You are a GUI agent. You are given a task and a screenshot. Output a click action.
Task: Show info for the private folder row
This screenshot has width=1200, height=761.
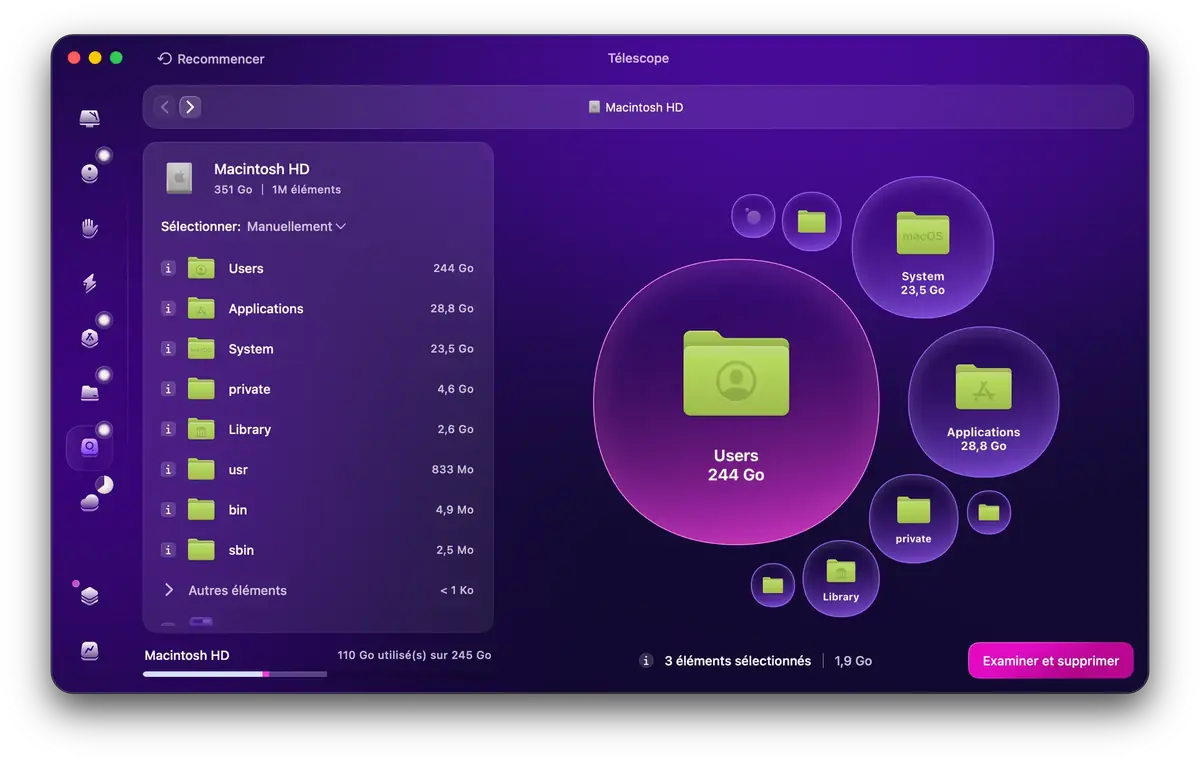coord(168,389)
